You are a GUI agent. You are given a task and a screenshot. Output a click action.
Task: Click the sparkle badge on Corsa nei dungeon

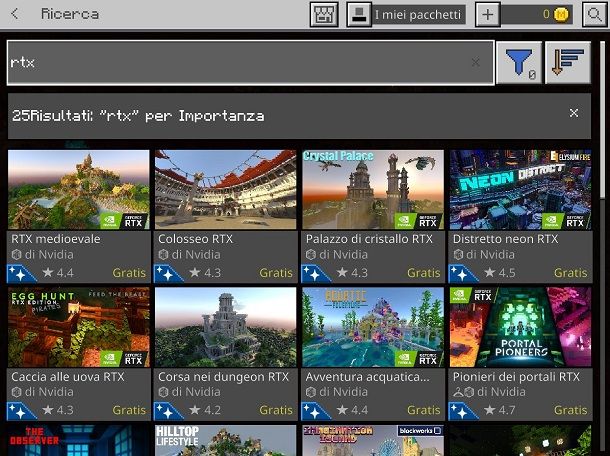pos(167,411)
